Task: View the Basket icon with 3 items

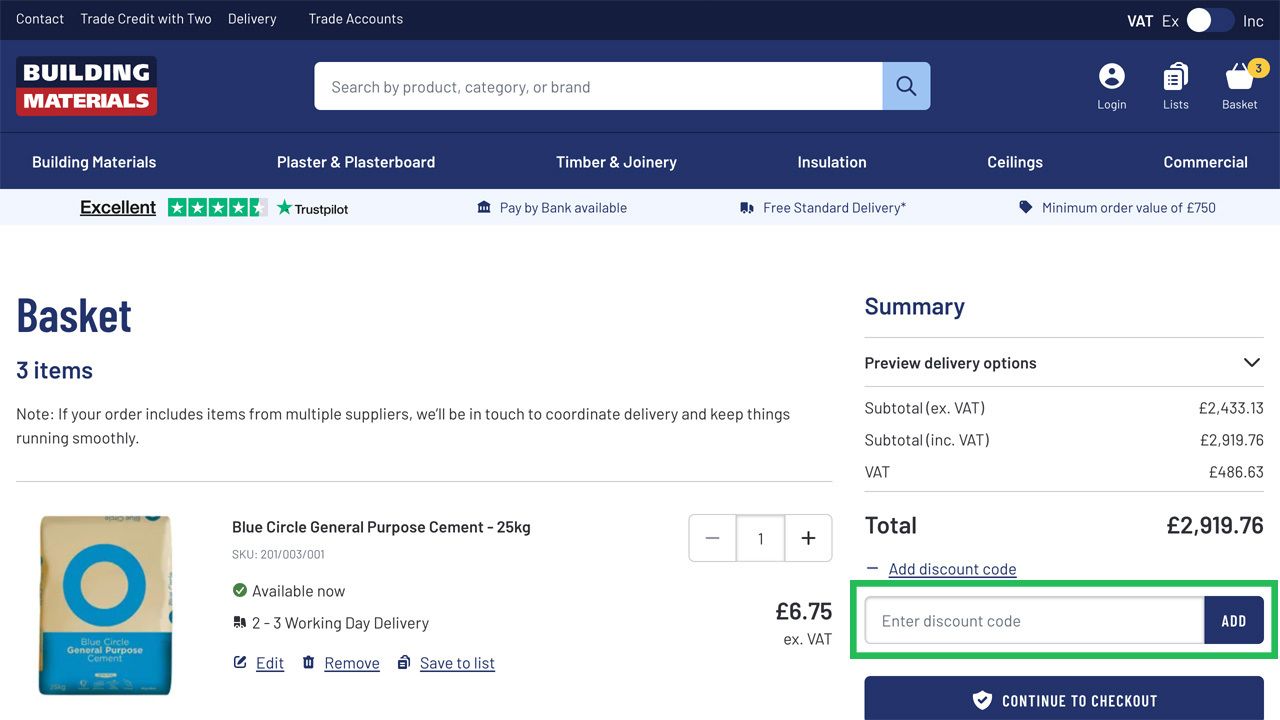Action: click(x=1239, y=78)
